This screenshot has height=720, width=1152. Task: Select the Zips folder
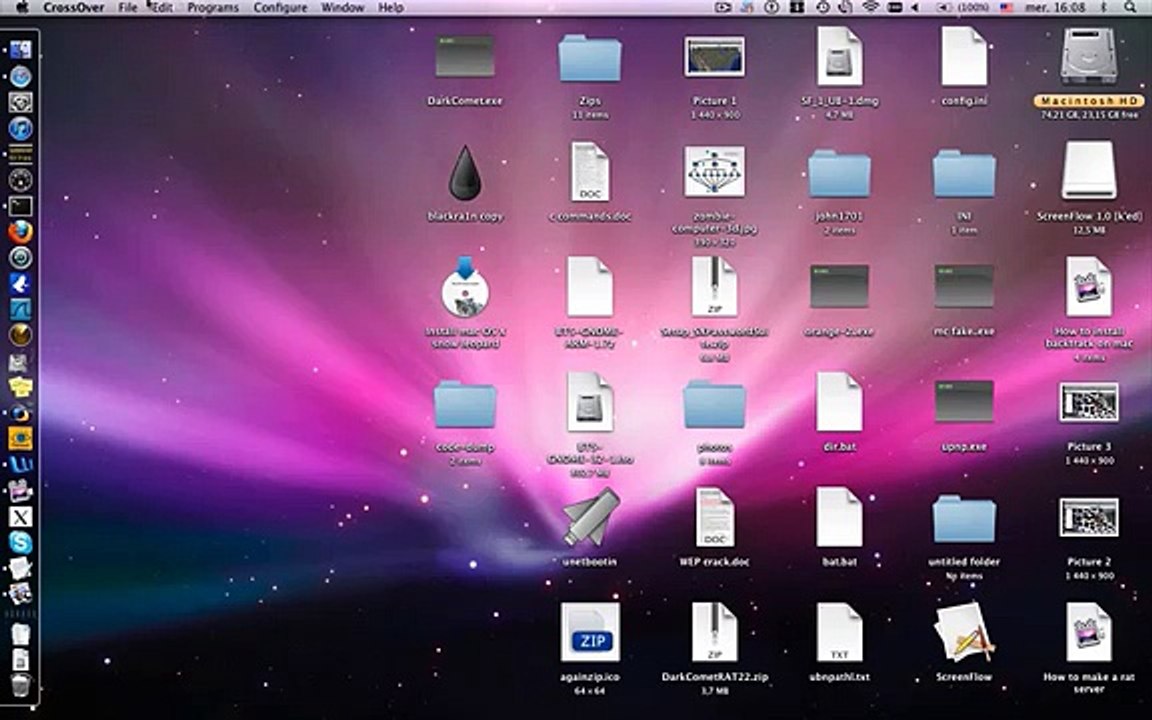[x=590, y=57]
